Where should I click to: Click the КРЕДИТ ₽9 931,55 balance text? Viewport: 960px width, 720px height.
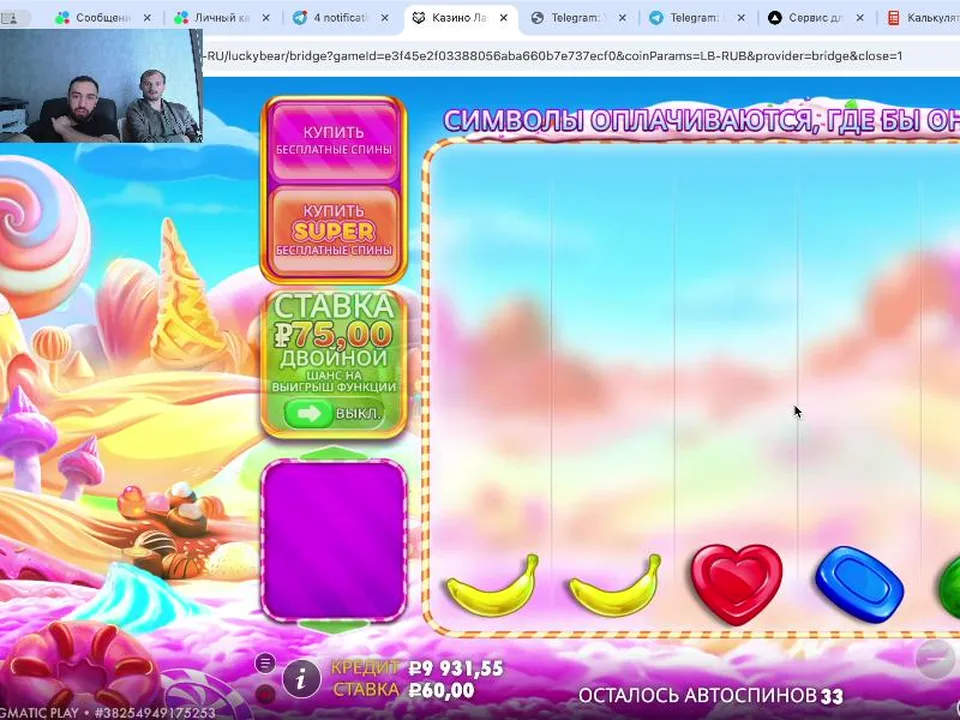pyautogui.click(x=417, y=668)
